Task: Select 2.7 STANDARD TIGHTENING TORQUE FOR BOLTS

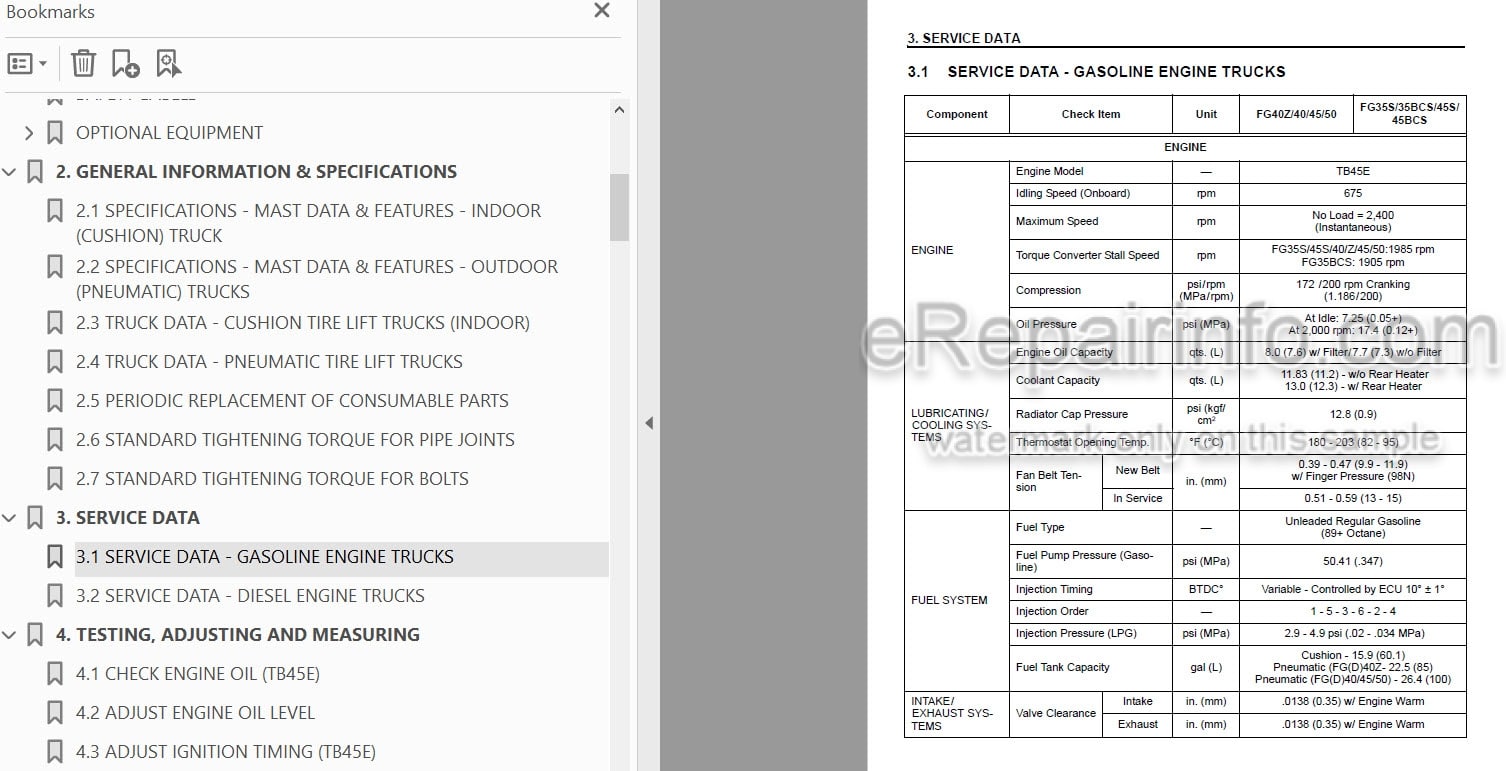Action: 272,479
